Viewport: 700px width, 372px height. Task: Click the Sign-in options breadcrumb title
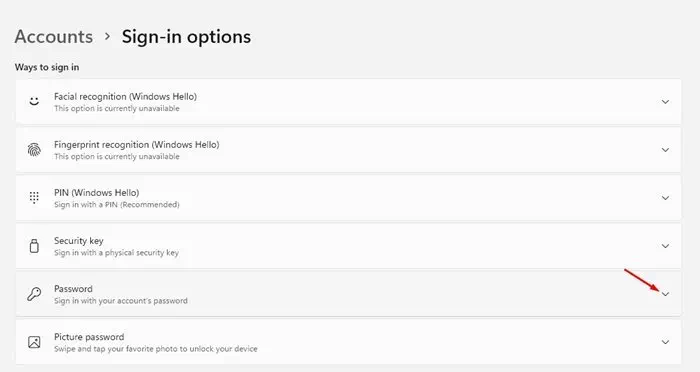186,37
